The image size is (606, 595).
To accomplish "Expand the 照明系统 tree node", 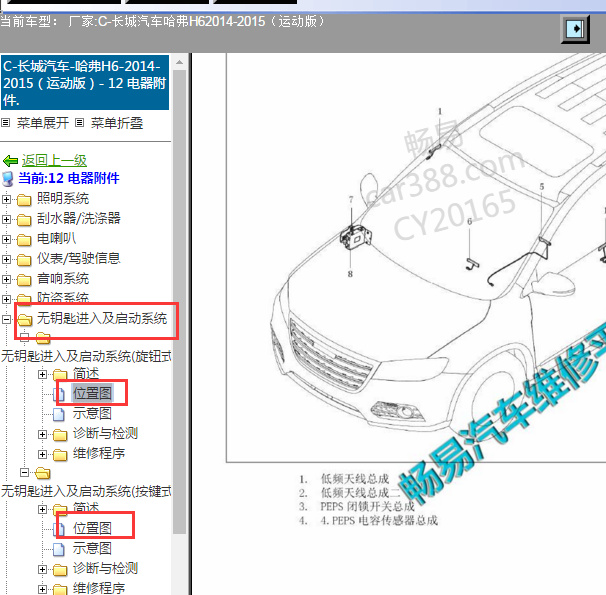I will point(6,199).
